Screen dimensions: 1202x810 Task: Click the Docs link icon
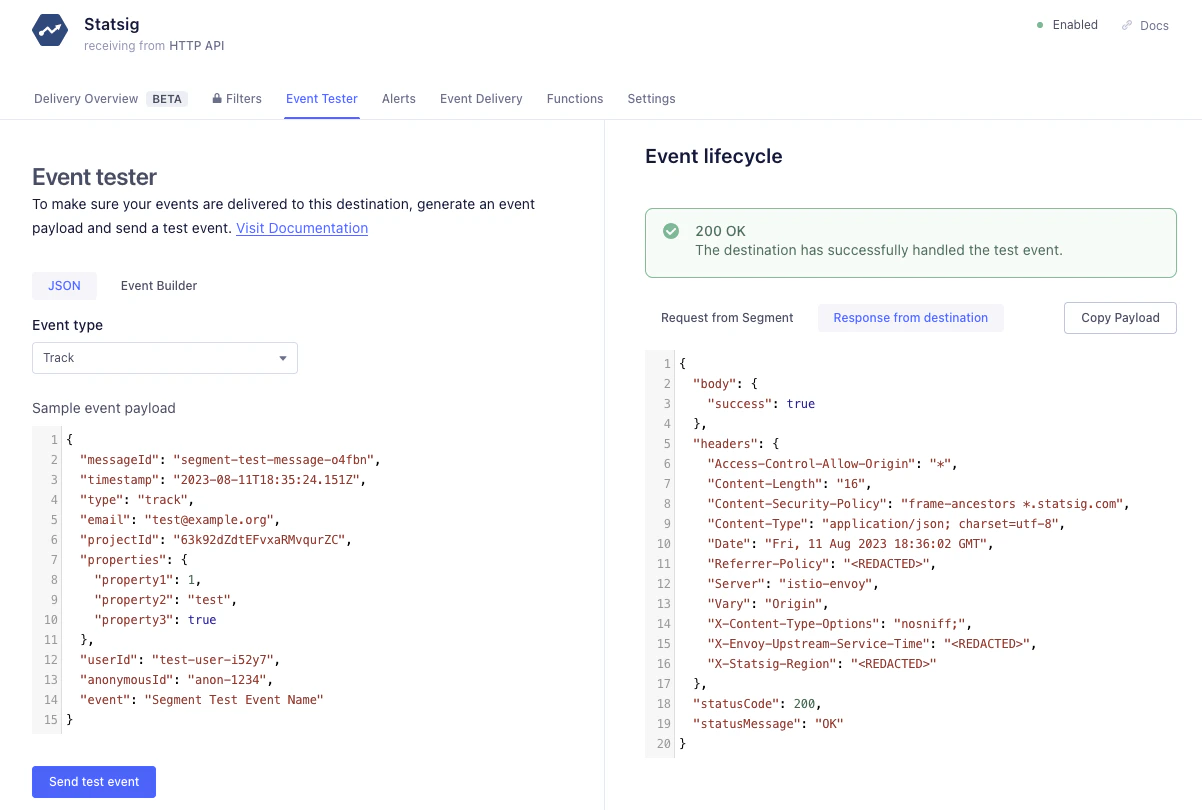[1127, 25]
